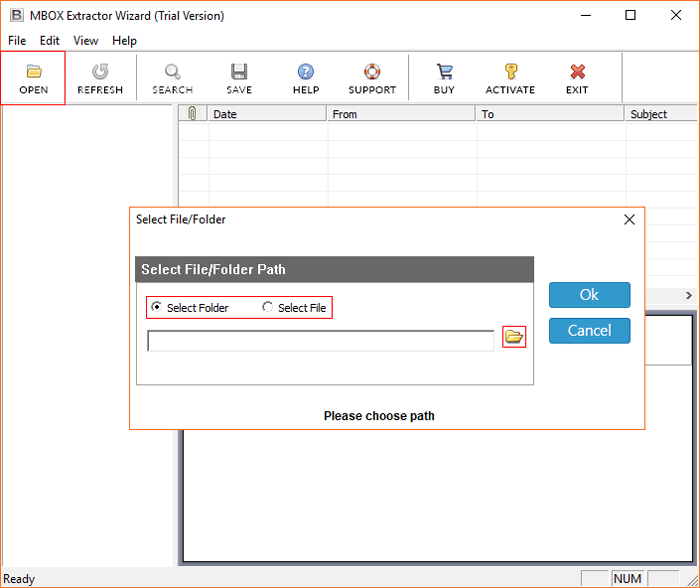Click the right arrow of horizontal scrollbar

tap(688, 295)
